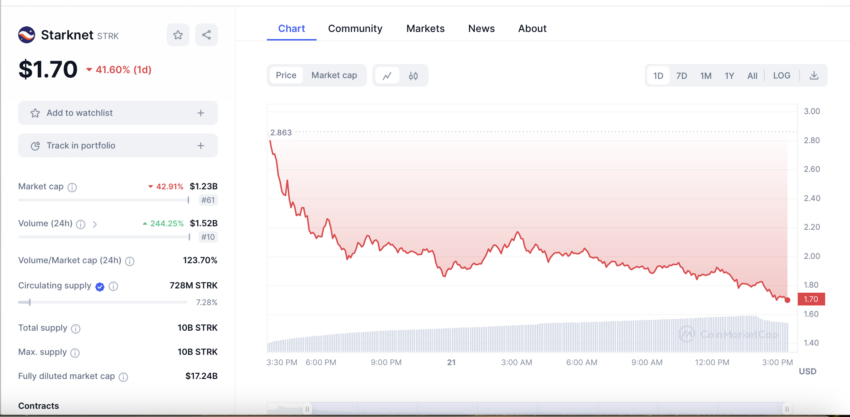Click info icon beside Fully diluted market cap
The image size is (850, 417).
point(123,377)
